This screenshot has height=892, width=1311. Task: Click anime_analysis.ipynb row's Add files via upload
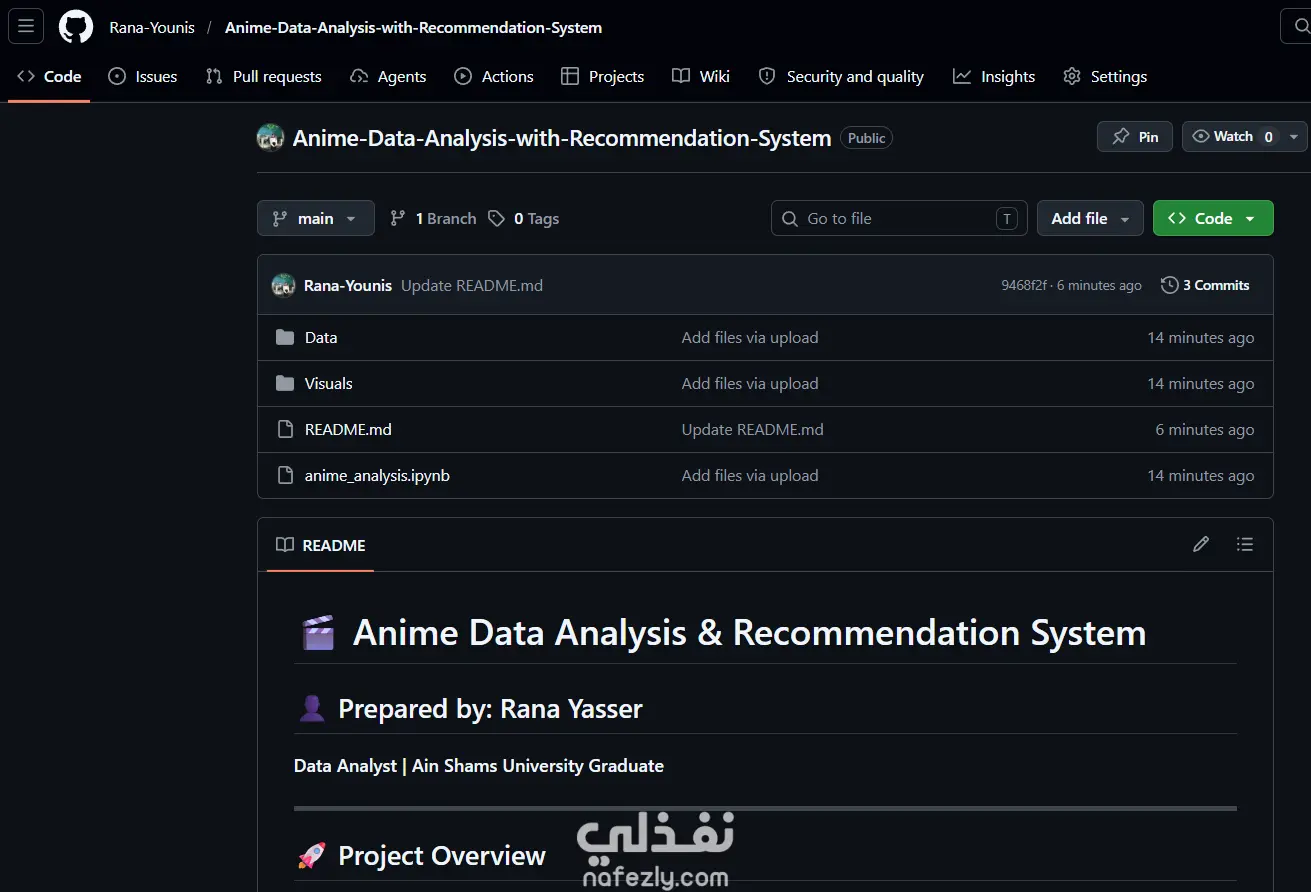click(750, 476)
